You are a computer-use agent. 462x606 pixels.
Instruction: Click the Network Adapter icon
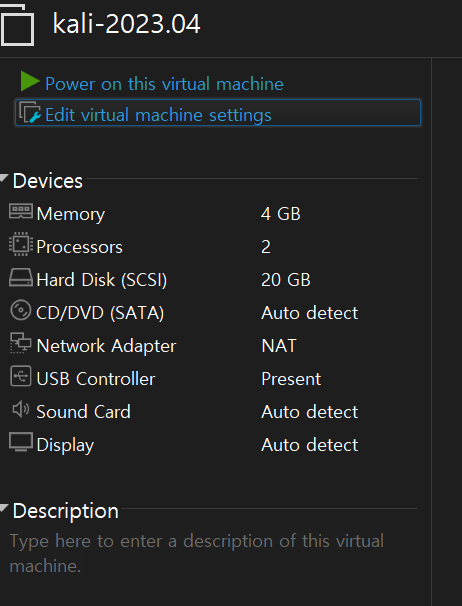point(20,343)
